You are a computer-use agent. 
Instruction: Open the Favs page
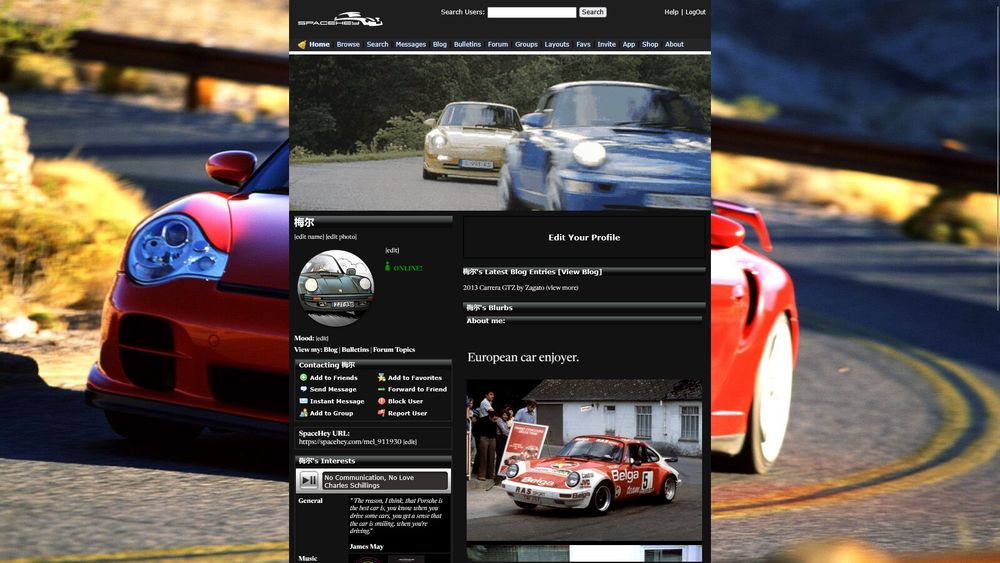pyautogui.click(x=583, y=45)
